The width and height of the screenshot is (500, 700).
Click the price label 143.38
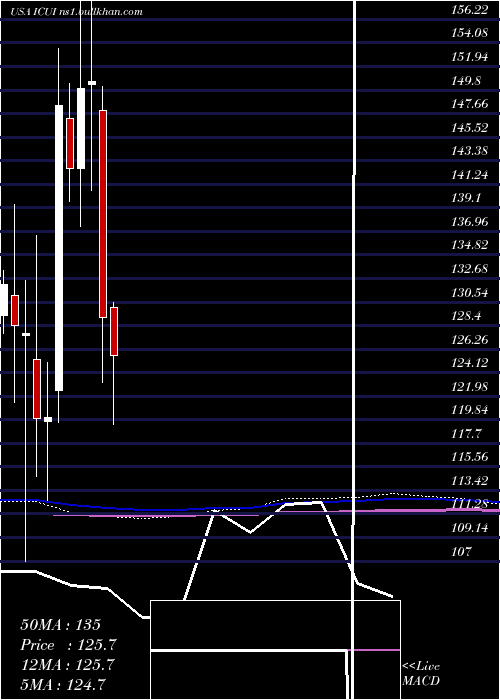[x=470, y=151]
